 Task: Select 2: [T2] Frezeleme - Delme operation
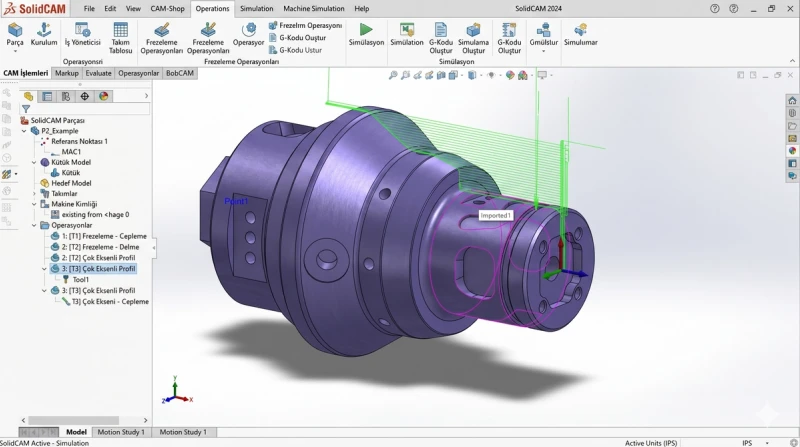click(x=95, y=247)
